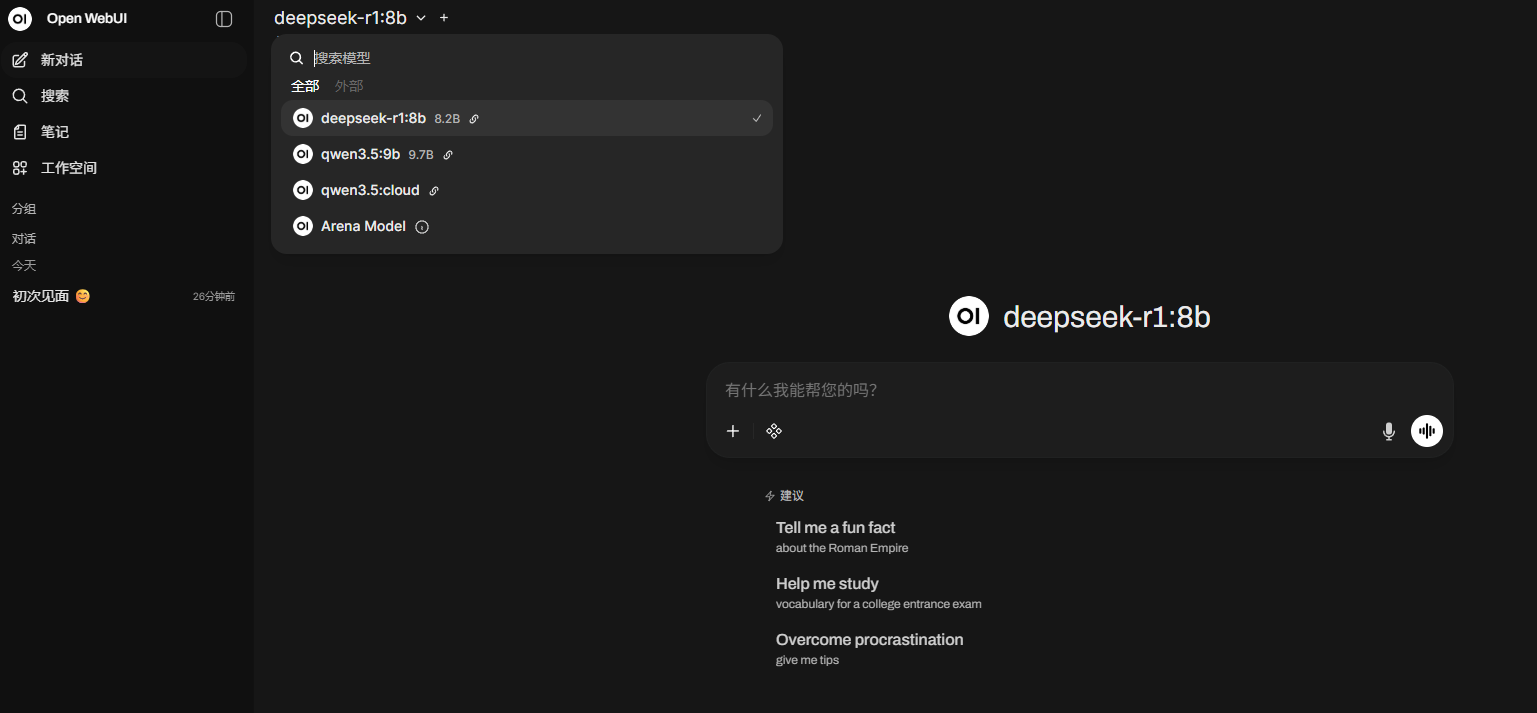Click the plus icon to add another model
The width and height of the screenshot is (1537, 713).
(x=444, y=18)
